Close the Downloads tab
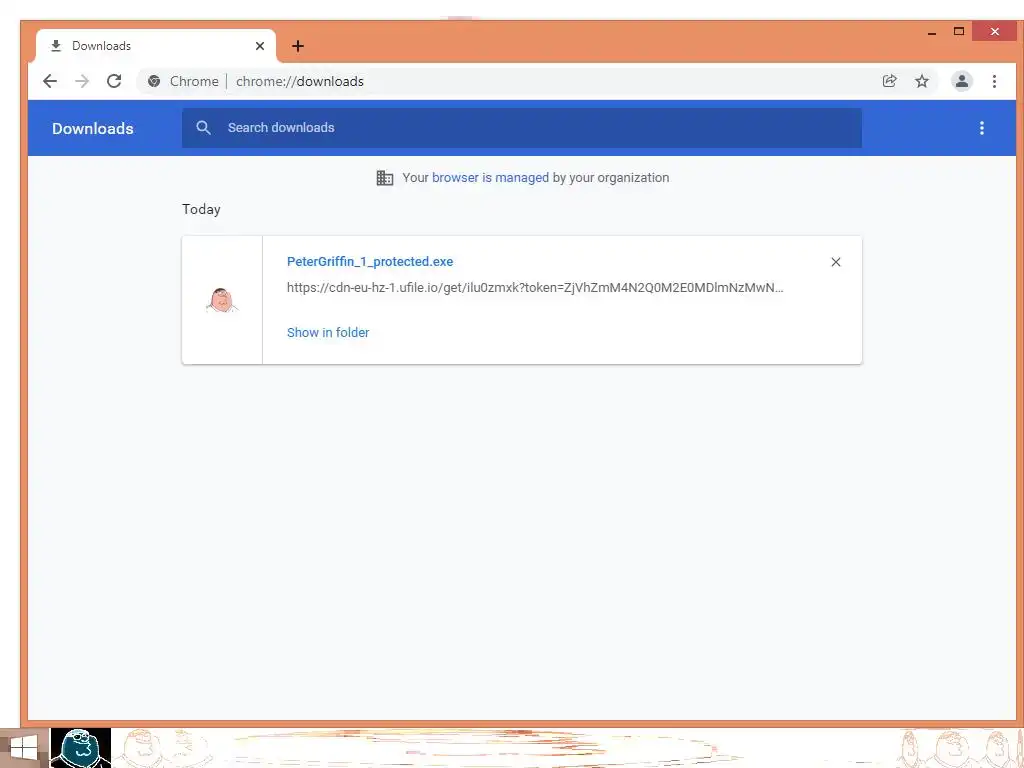Viewport: 1024px width, 768px height. coord(260,46)
